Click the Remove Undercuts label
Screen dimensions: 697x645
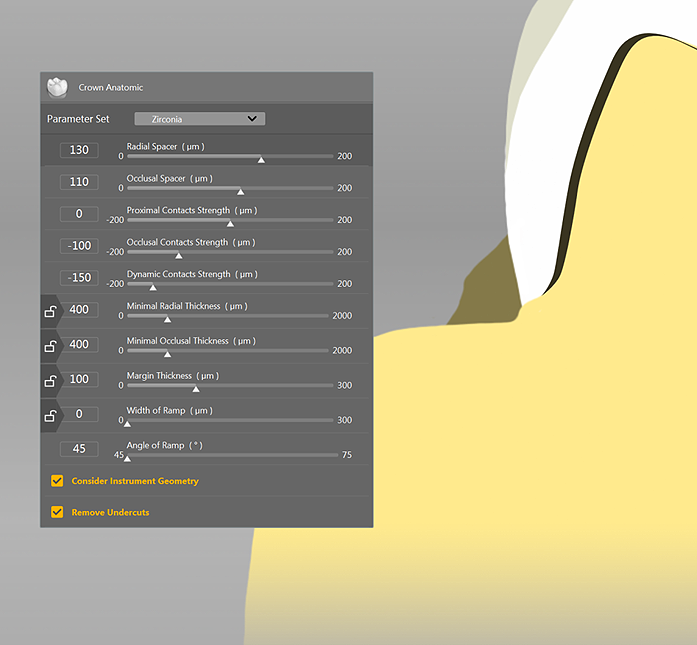110,513
